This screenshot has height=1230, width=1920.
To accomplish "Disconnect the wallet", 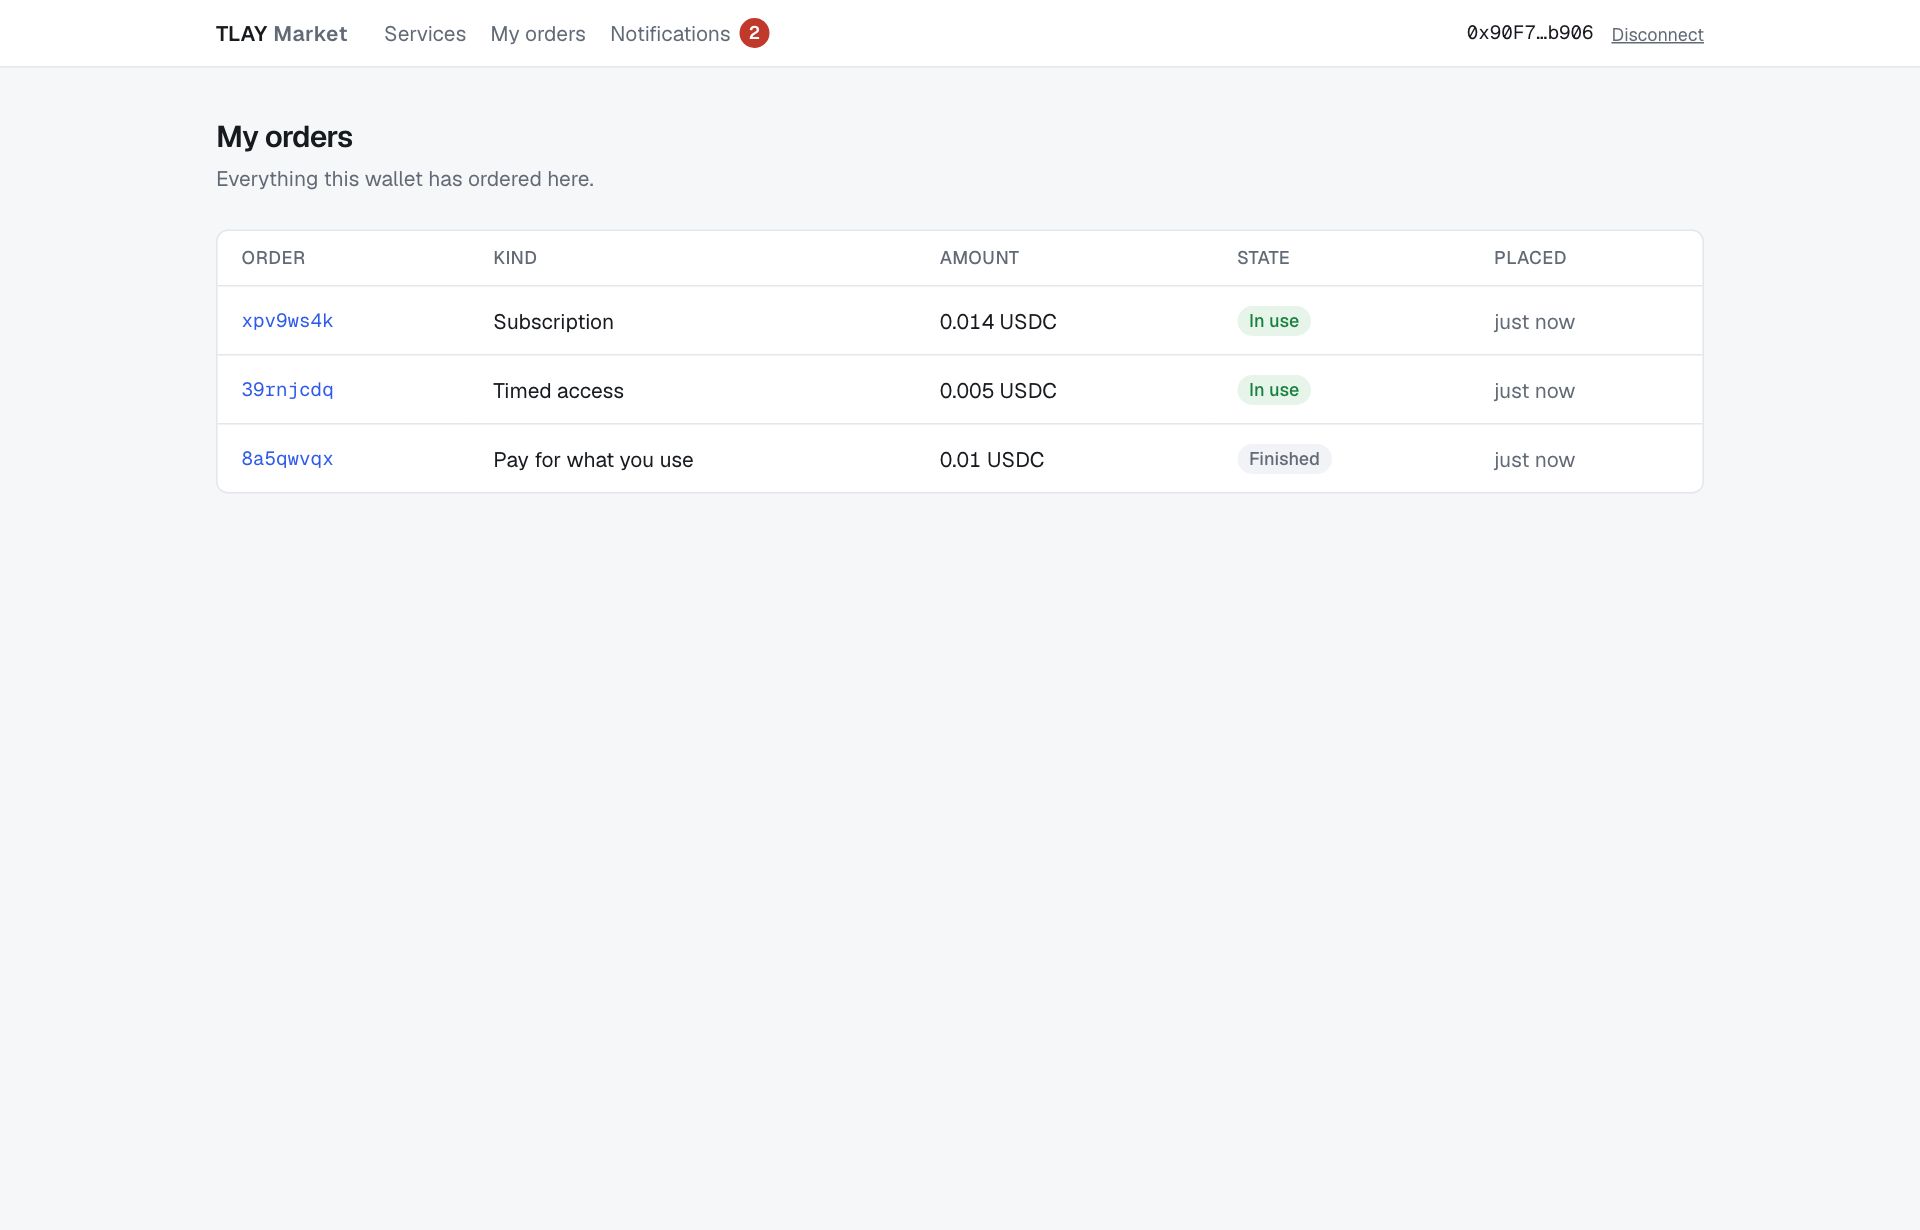I will tap(1657, 34).
